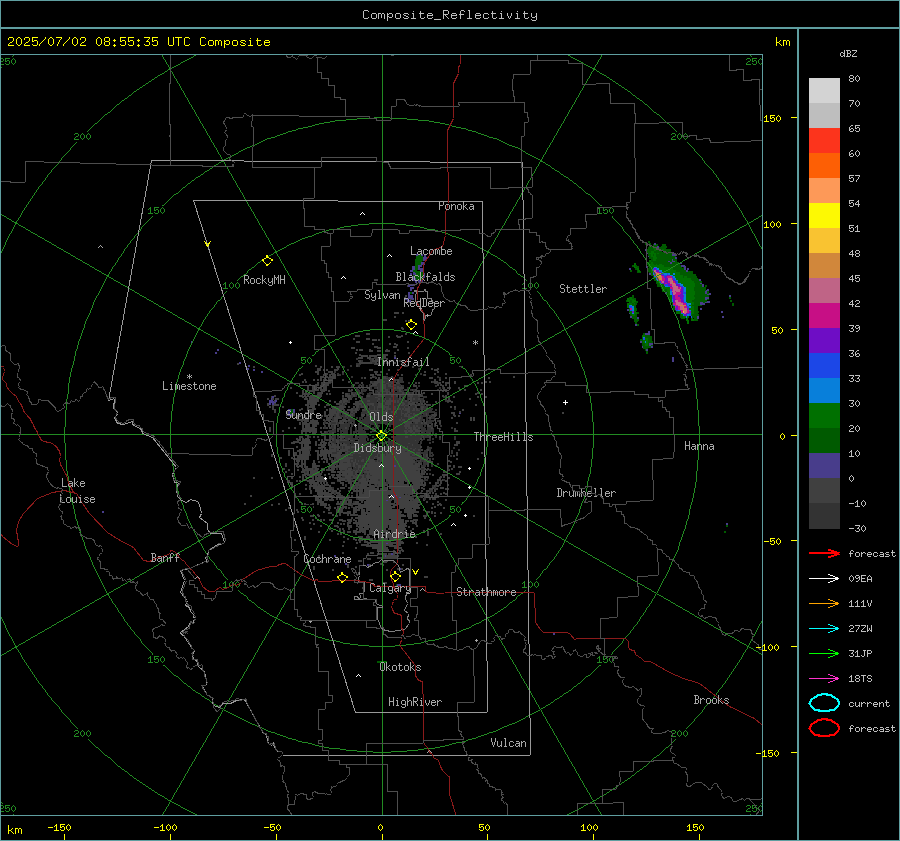The width and height of the screenshot is (900, 841).
Task: Click the slate purple 0-10 dBZ swatch
Action: (x=824, y=465)
